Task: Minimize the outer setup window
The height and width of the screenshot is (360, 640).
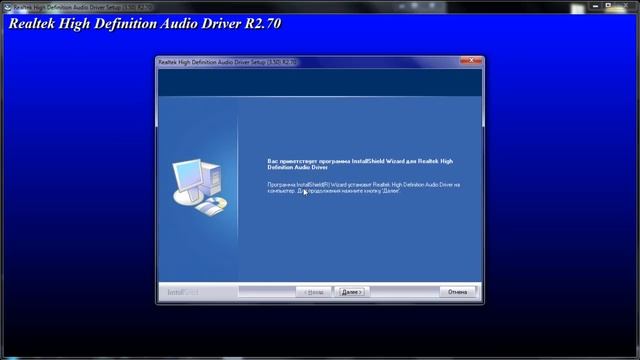Action: pos(596,6)
